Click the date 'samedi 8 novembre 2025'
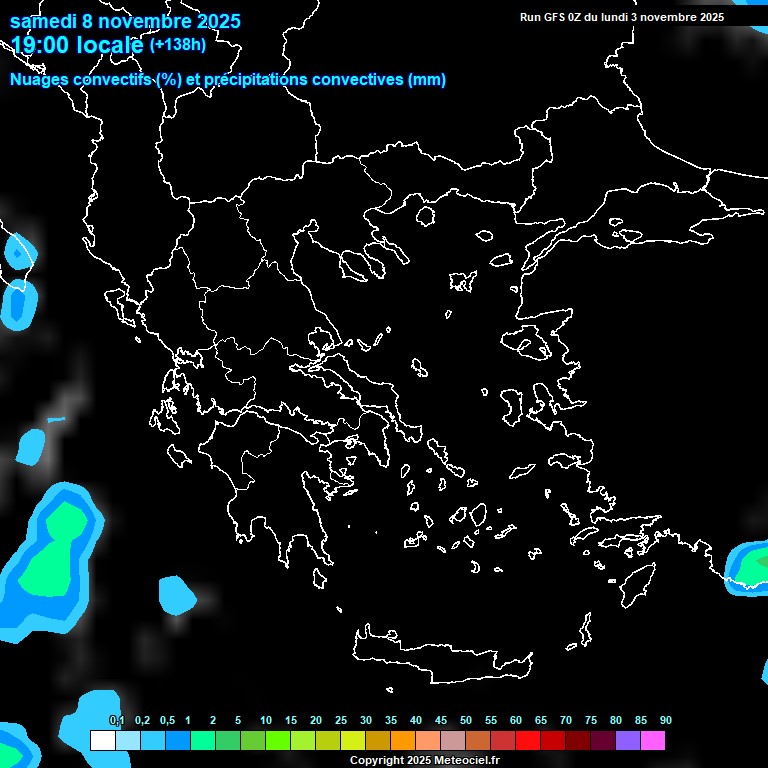 pyautogui.click(x=125, y=21)
